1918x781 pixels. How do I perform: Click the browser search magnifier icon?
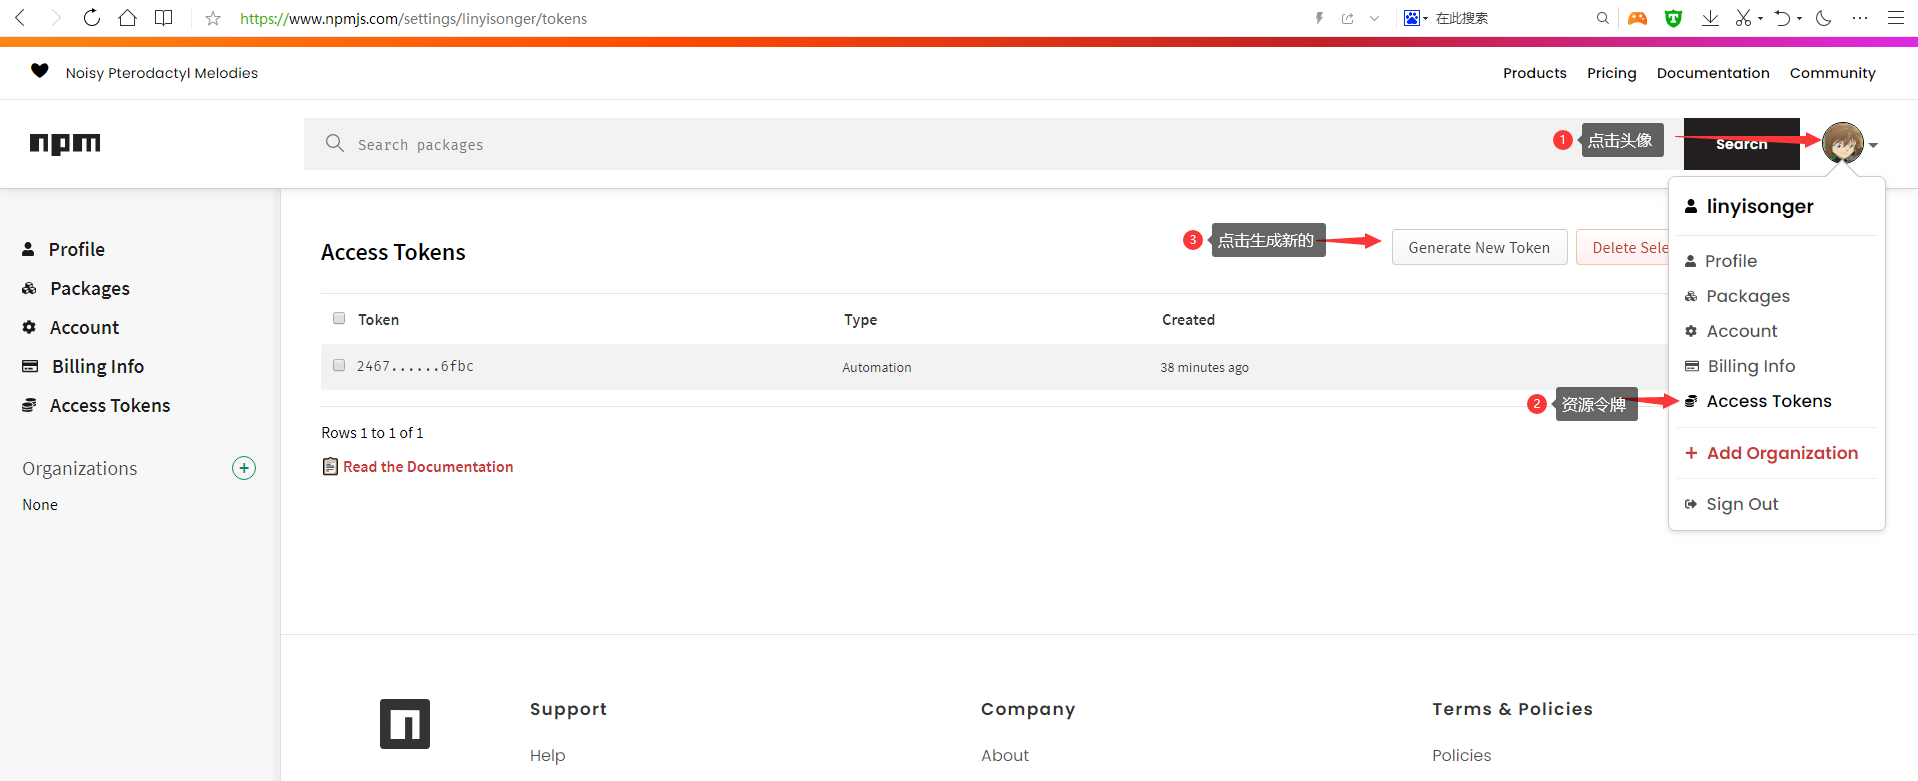point(1603,18)
